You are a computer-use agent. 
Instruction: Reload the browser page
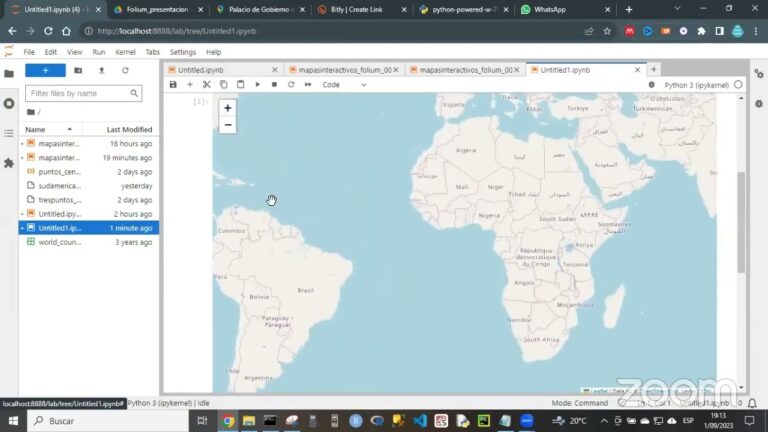point(48,31)
